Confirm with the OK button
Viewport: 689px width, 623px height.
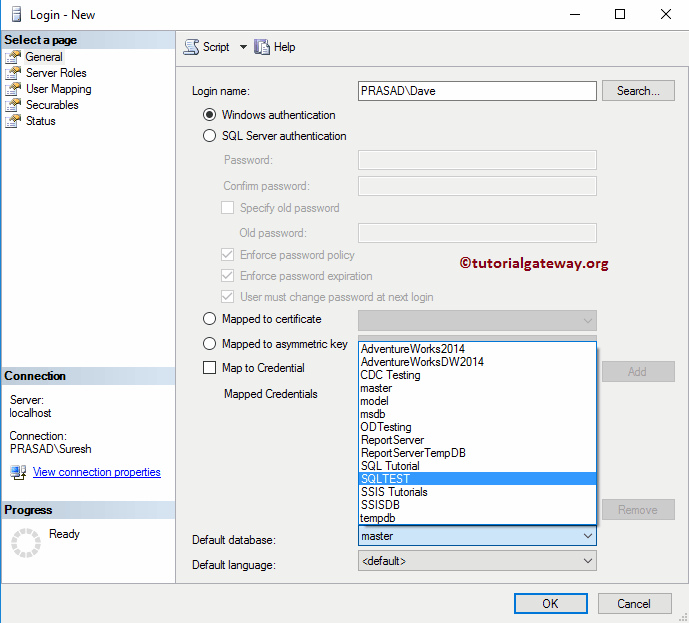[551, 604]
